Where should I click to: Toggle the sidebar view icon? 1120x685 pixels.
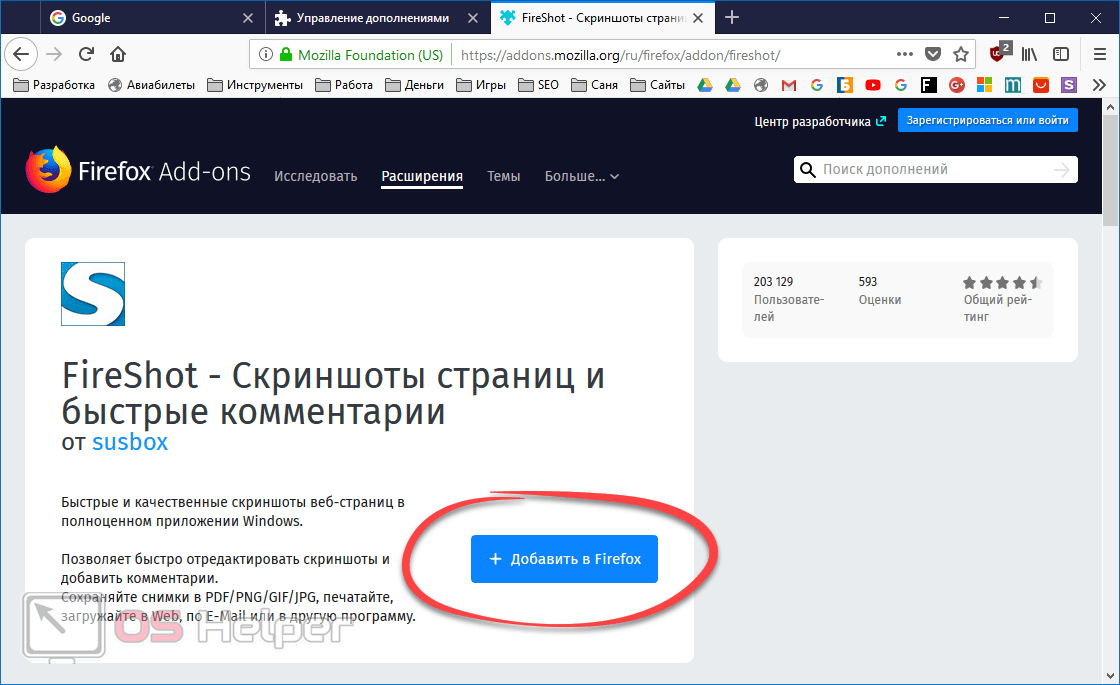click(1061, 54)
